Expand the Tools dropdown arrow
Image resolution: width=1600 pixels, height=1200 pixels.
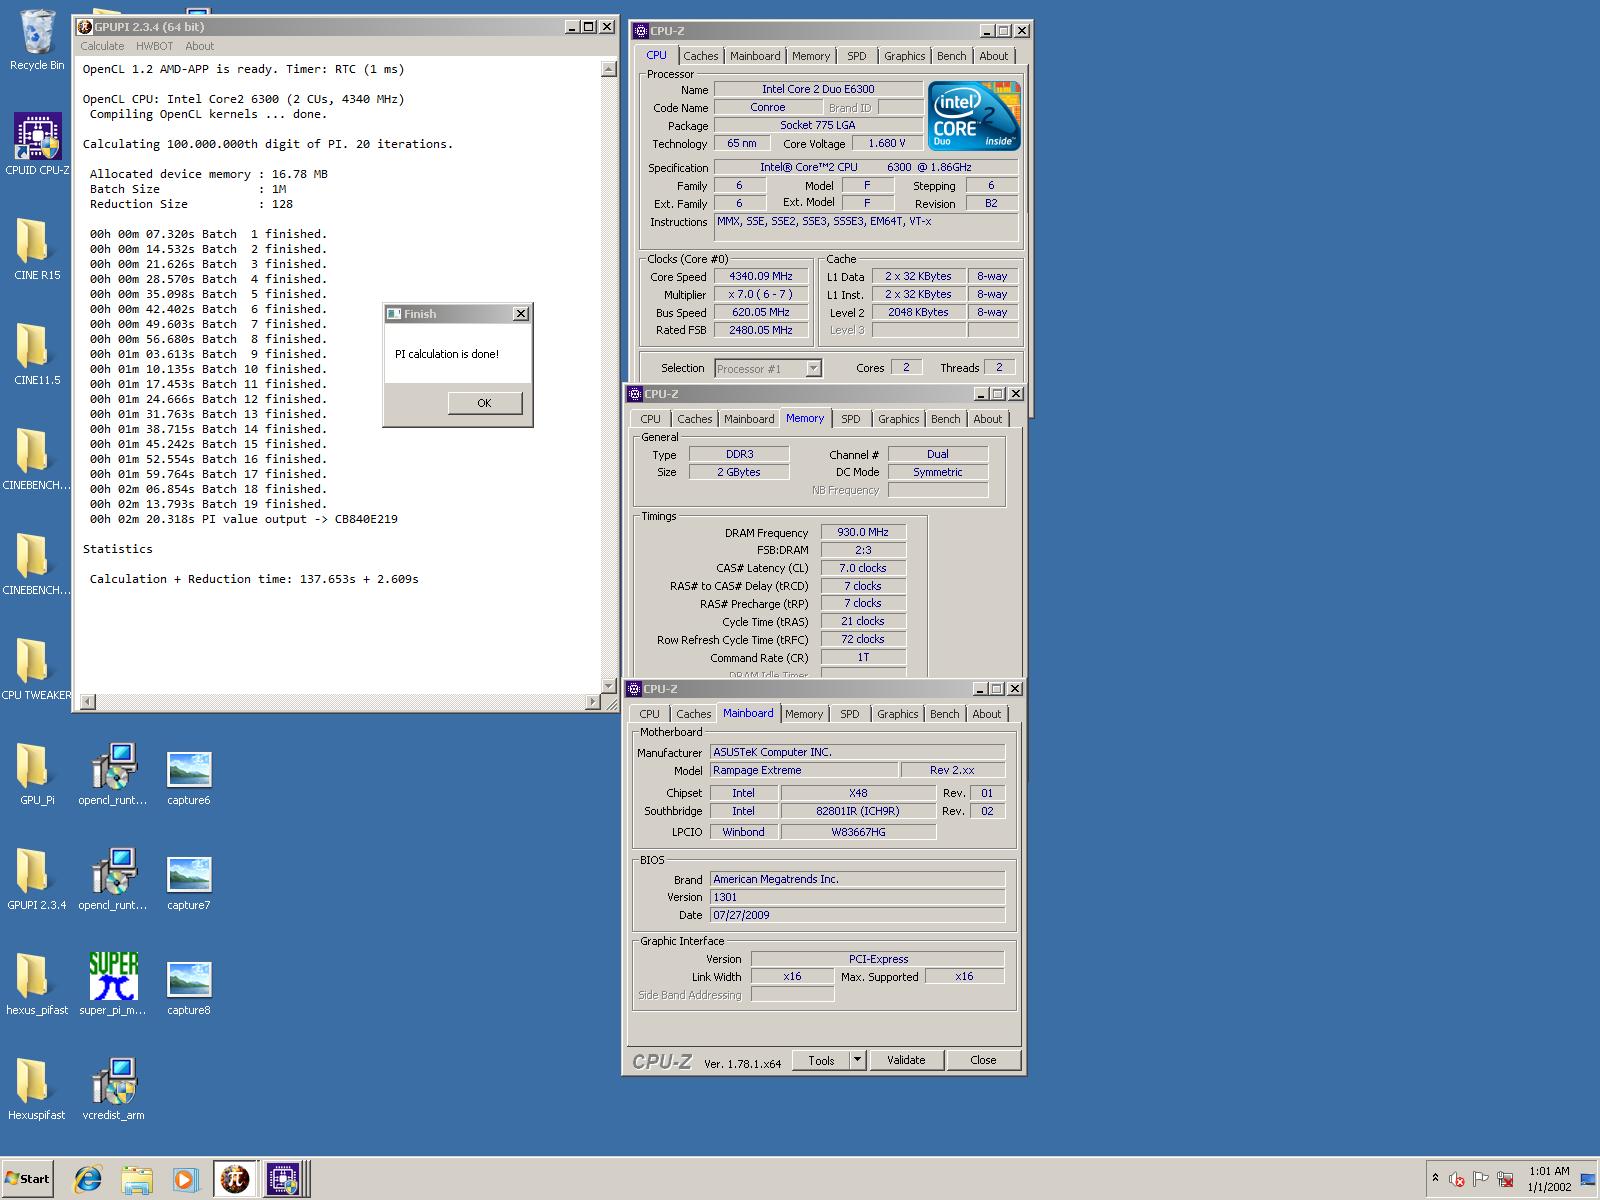tap(857, 1060)
